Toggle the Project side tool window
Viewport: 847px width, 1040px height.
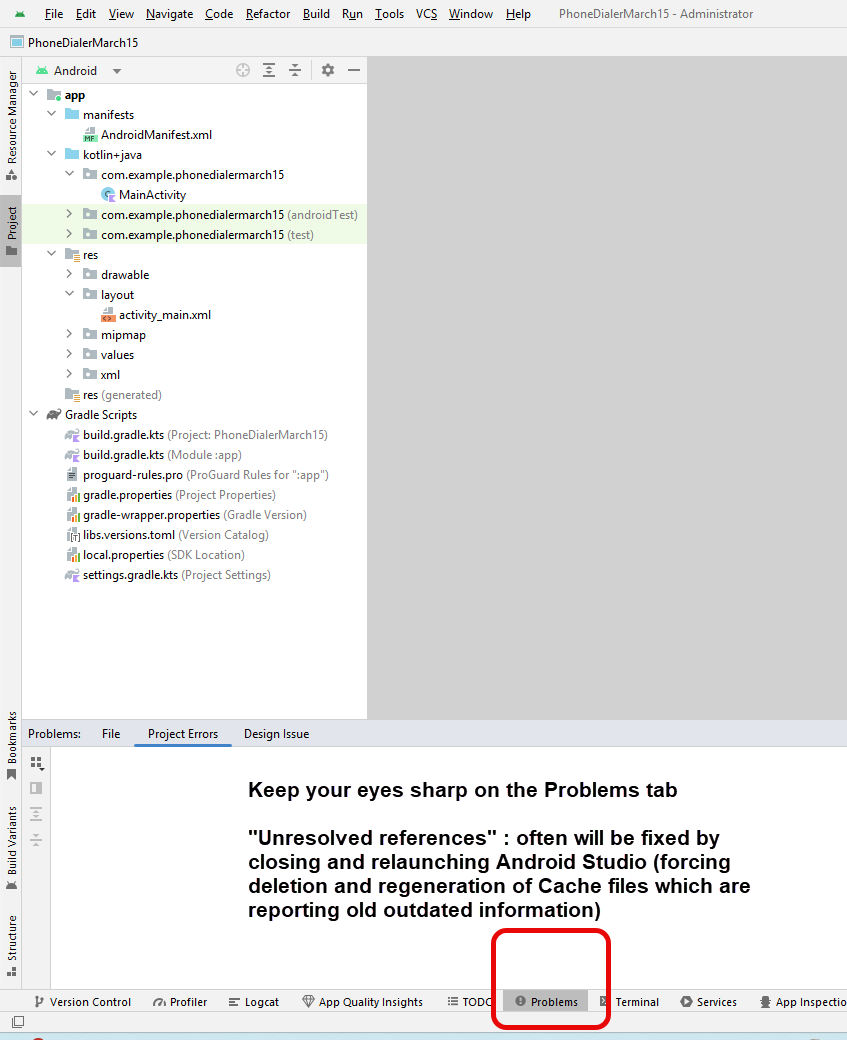tap(11, 231)
